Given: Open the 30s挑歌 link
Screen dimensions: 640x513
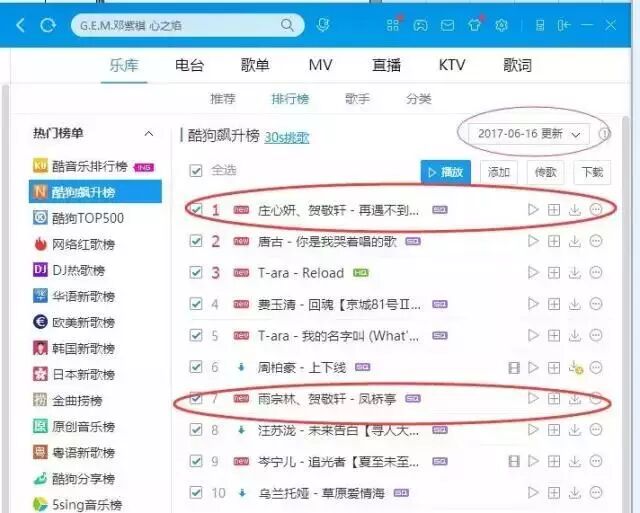Looking at the screenshot, I should click(x=287, y=137).
